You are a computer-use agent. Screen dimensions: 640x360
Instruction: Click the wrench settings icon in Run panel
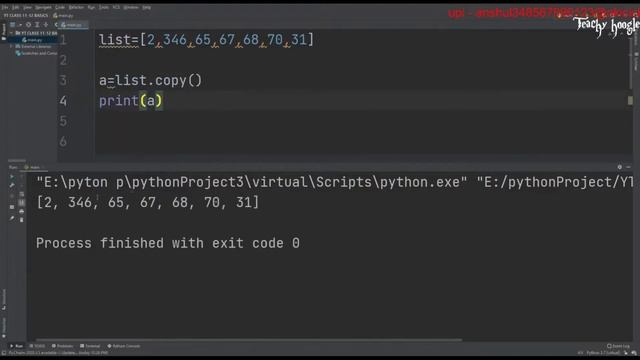click(x=12, y=185)
